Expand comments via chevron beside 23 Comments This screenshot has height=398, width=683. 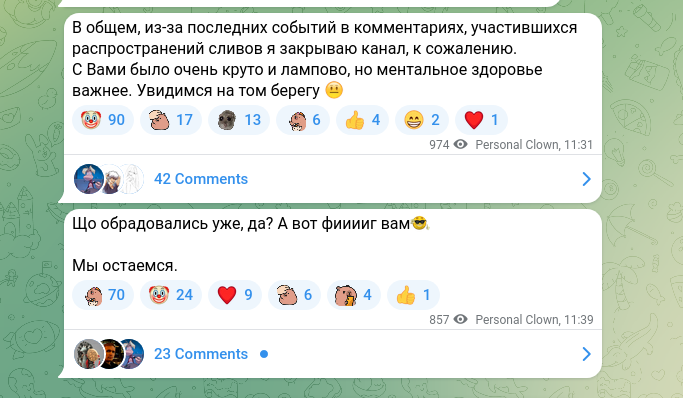(586, 354)
